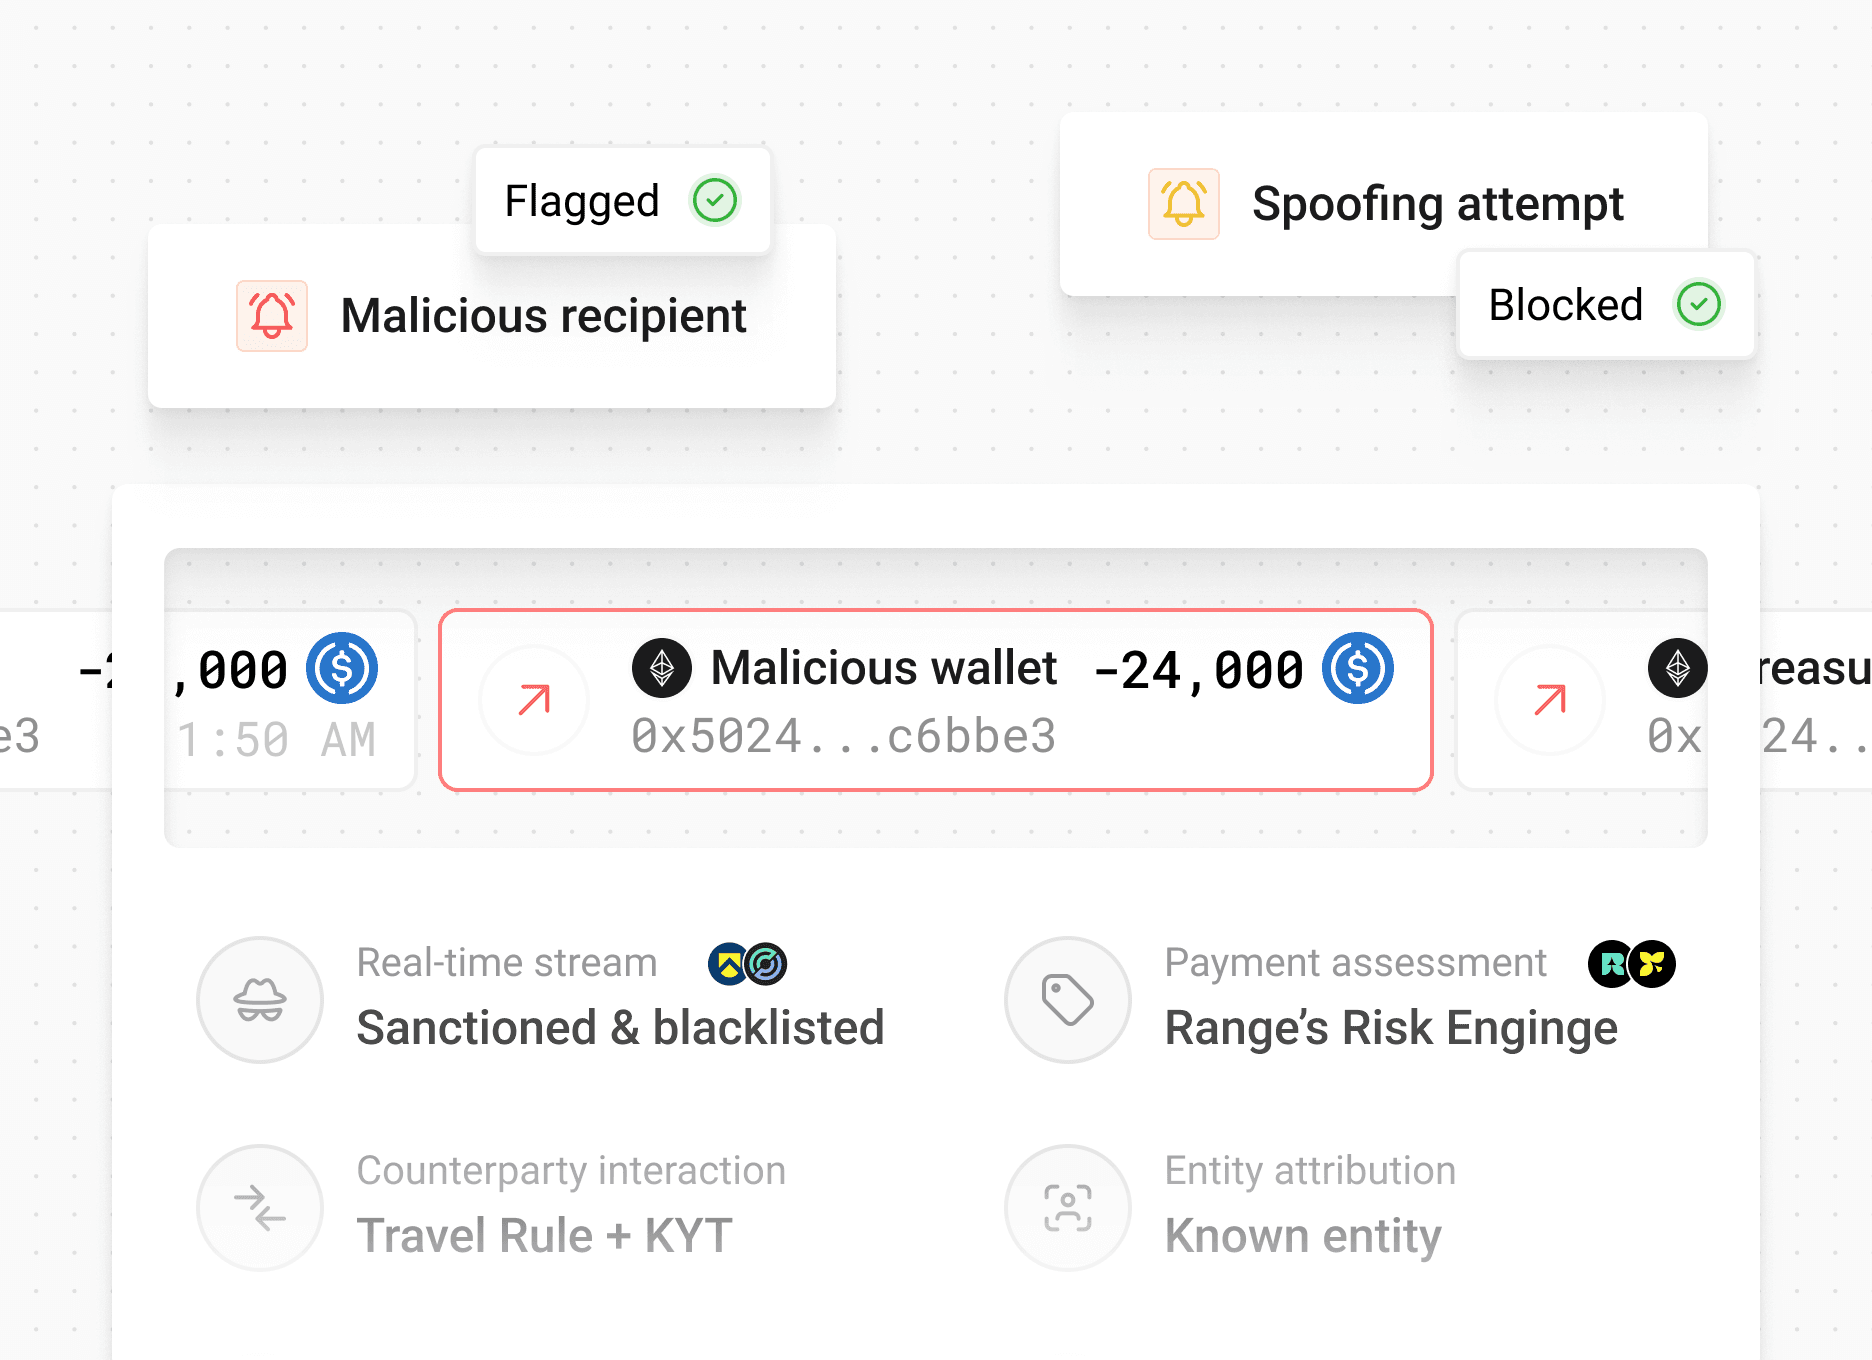Image resolution: width=1872 pixels, height=1360 pixels.
Task: Click the yellow bell icon beside Spoofing attempt
Action: pos(1184,204)
